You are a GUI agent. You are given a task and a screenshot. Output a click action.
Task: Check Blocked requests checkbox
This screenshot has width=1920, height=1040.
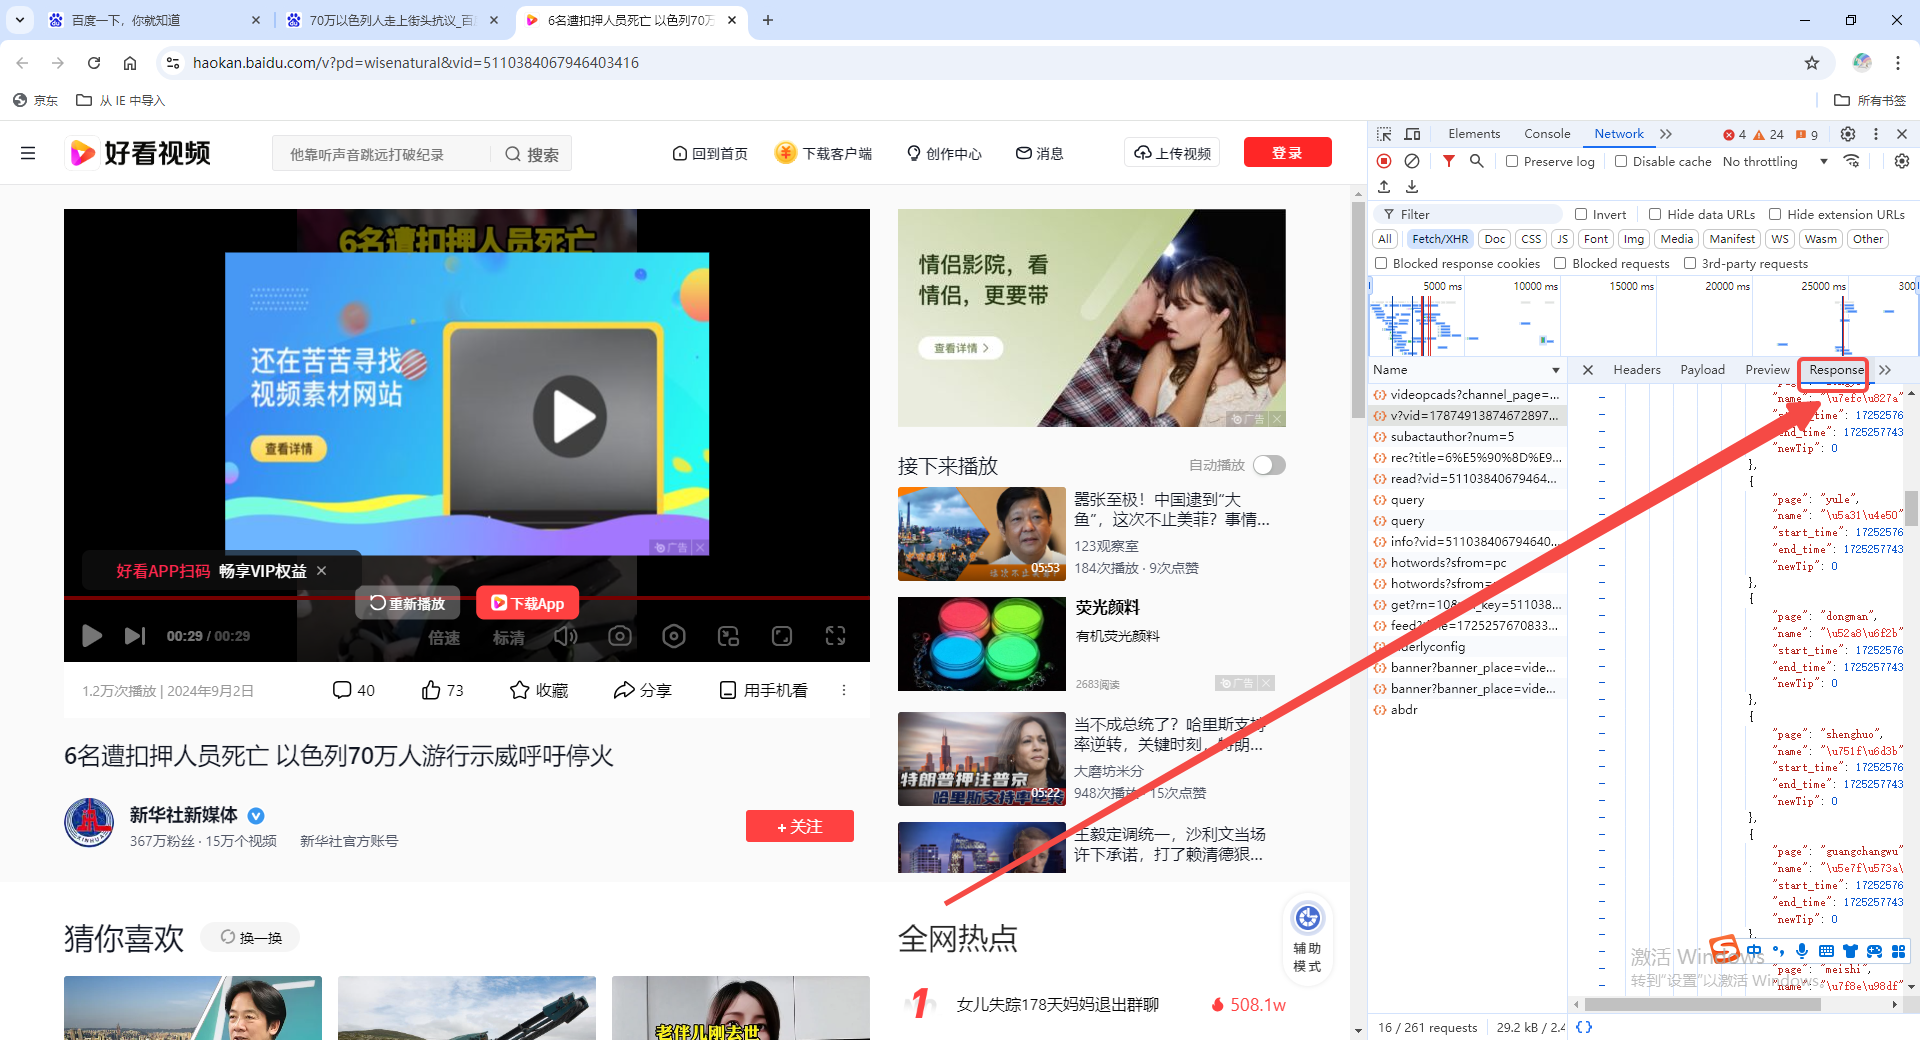[1560, 263]
